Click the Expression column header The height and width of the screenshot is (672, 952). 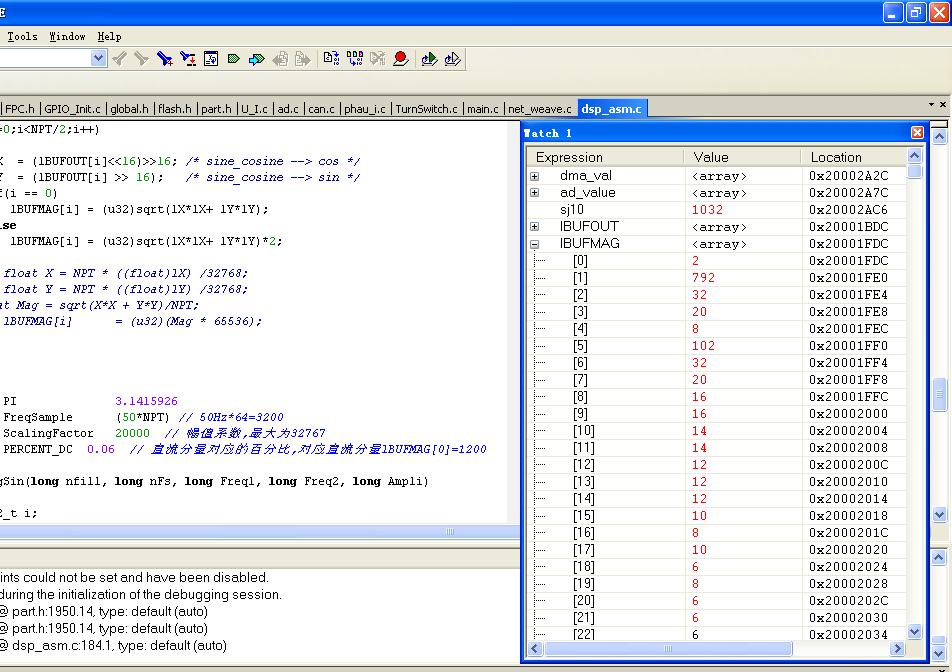(605, 157)
